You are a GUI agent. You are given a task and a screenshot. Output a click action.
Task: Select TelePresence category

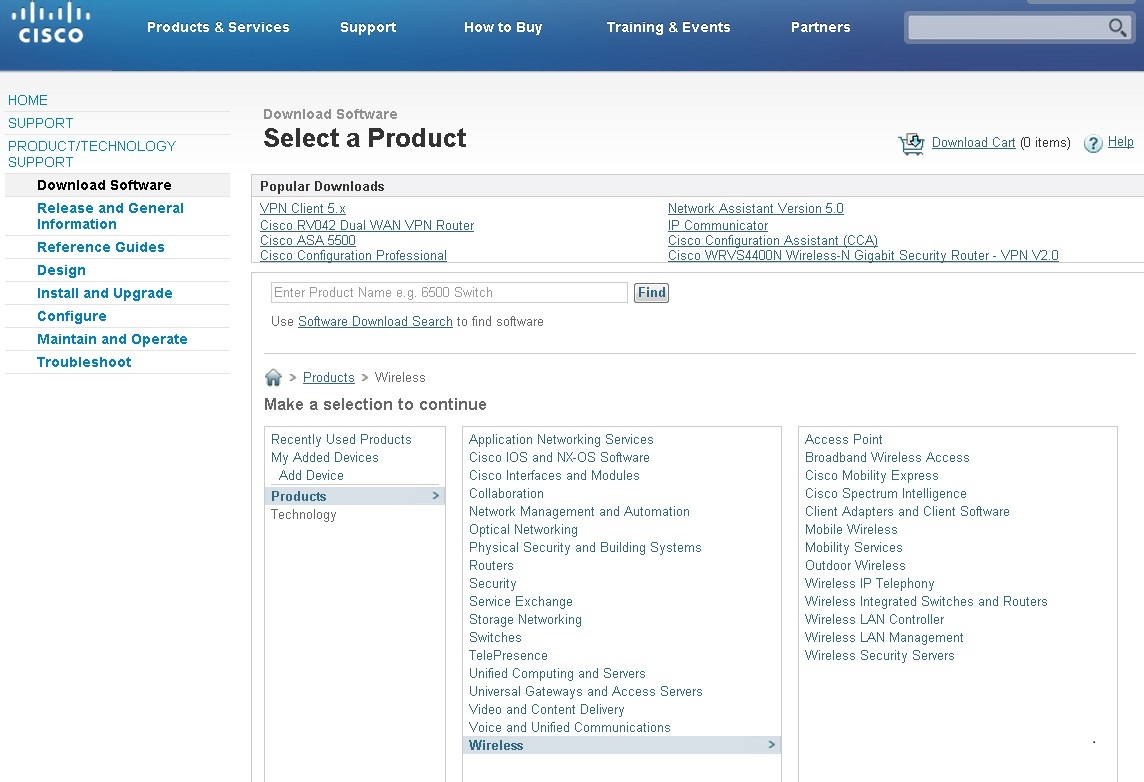tap(508, 655)
